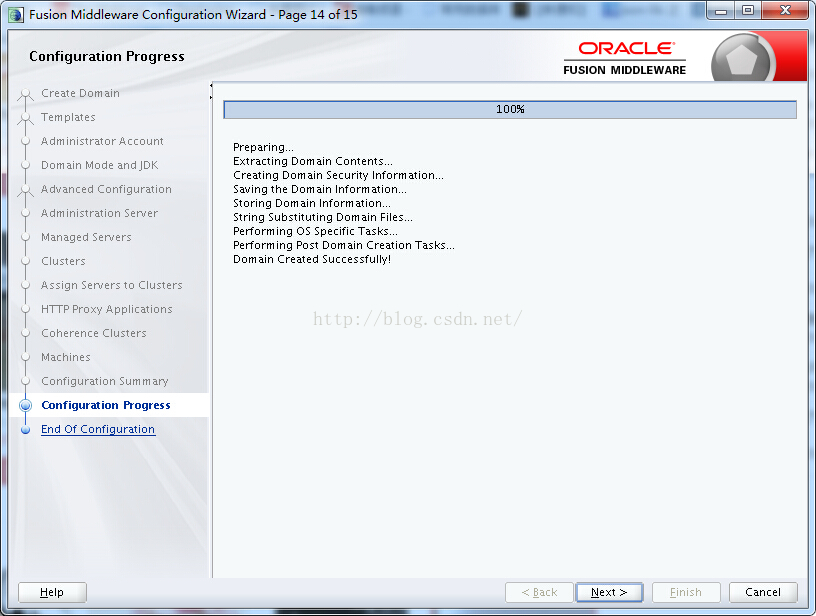Click the pentagon emblem in the banner
This screenshot has width=816, height=616.
tap(742, 59)
